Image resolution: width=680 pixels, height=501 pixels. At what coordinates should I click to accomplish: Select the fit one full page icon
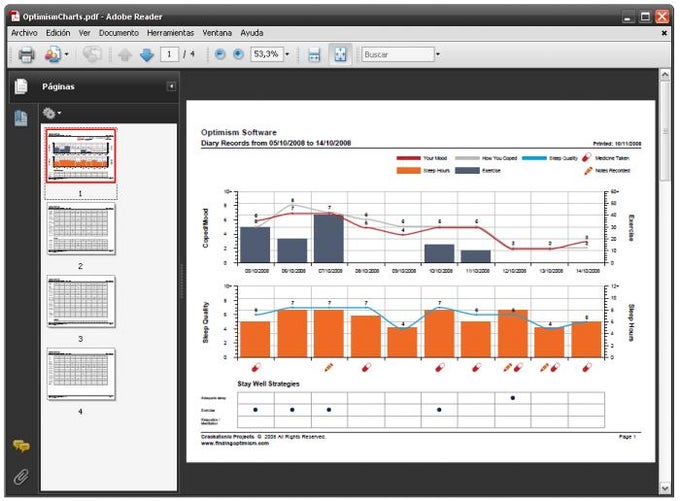(340, 55)
